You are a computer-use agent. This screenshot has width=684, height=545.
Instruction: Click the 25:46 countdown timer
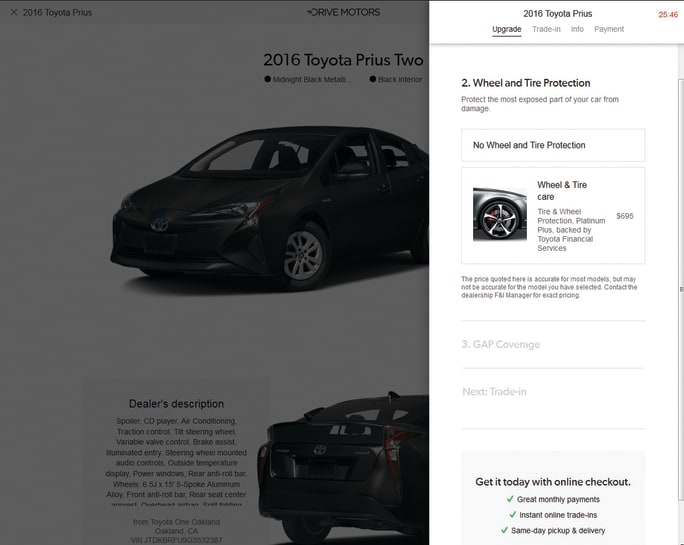(667, 15)
